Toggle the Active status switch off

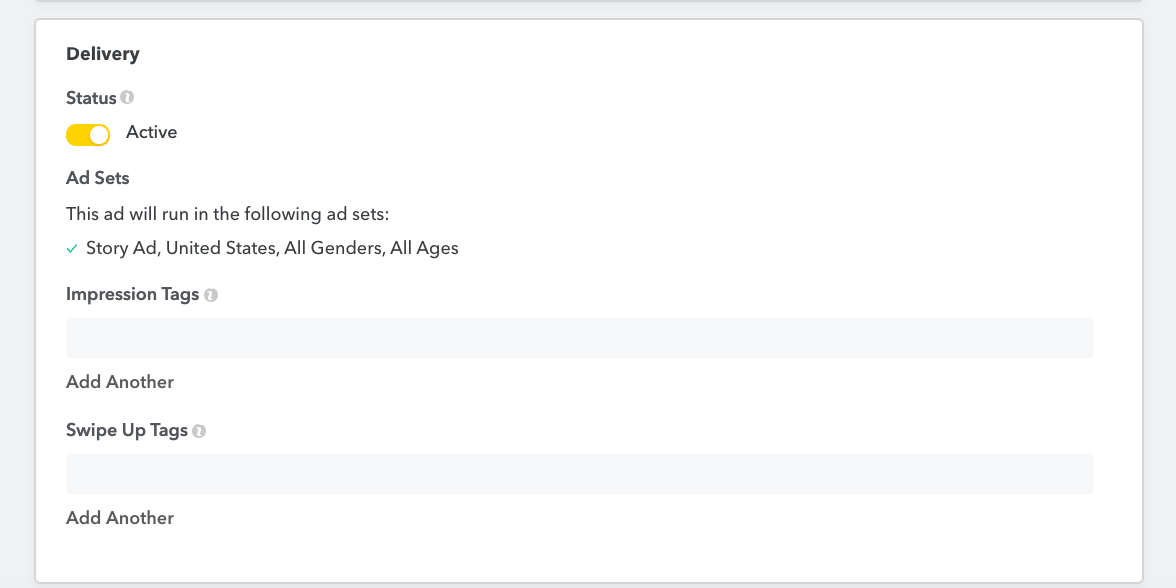pyautogui.click(x=88, y=134)
